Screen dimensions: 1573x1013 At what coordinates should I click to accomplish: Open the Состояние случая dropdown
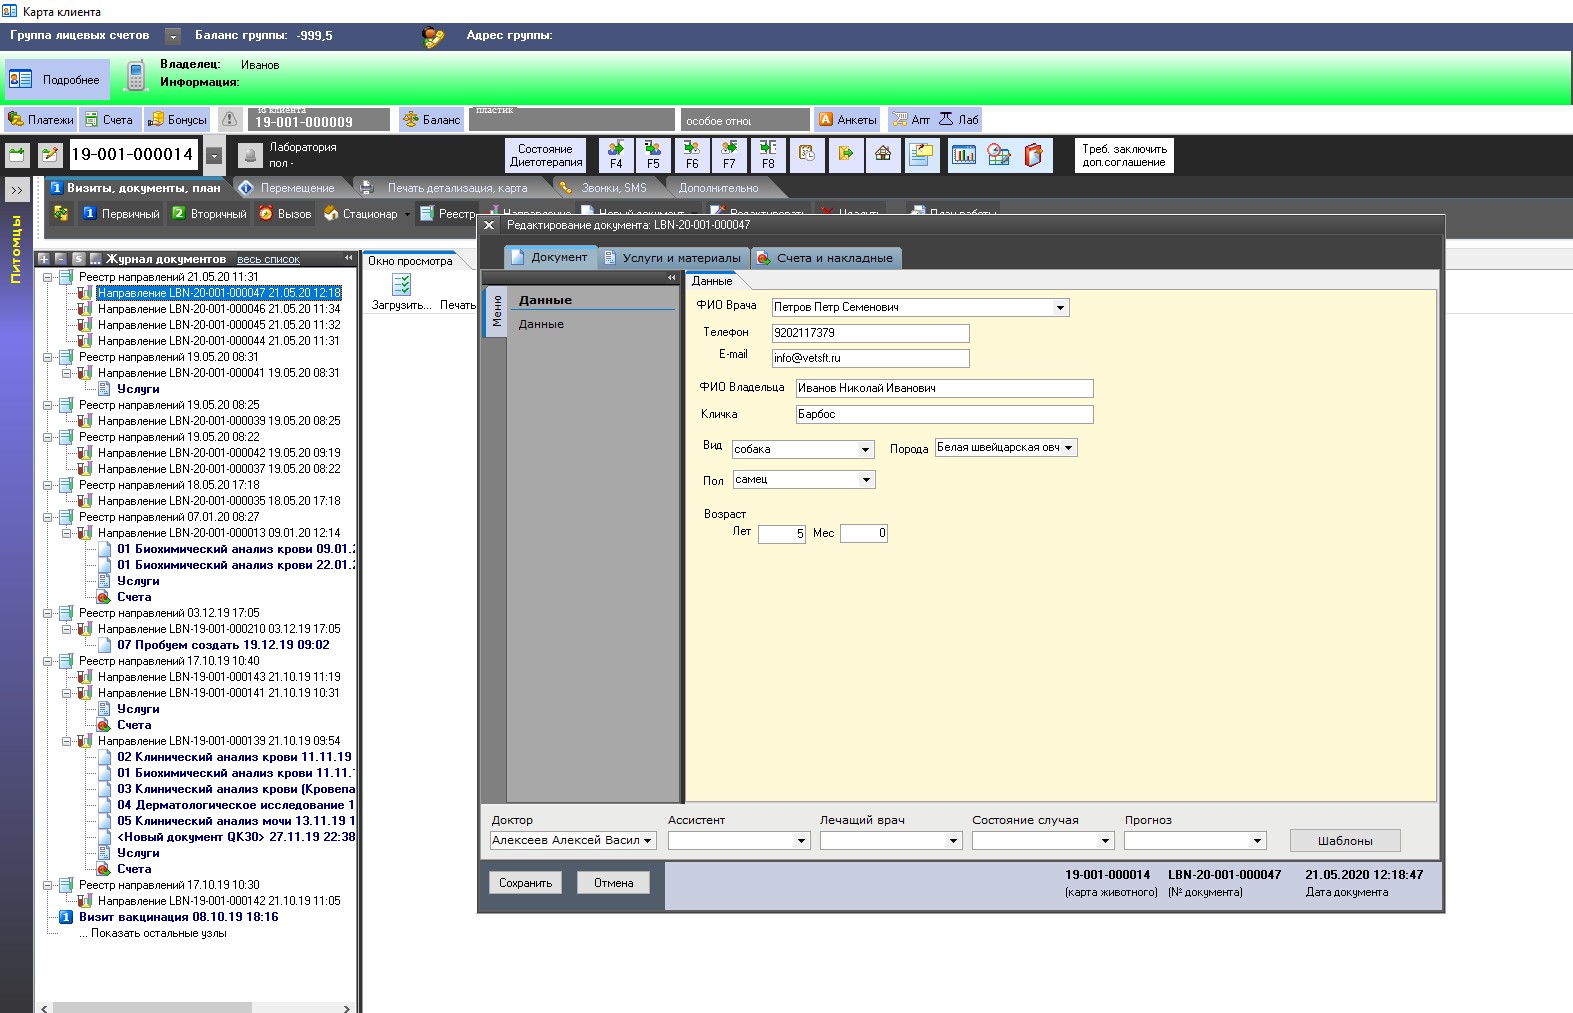pyautogui.click(x=1105, y=841)
